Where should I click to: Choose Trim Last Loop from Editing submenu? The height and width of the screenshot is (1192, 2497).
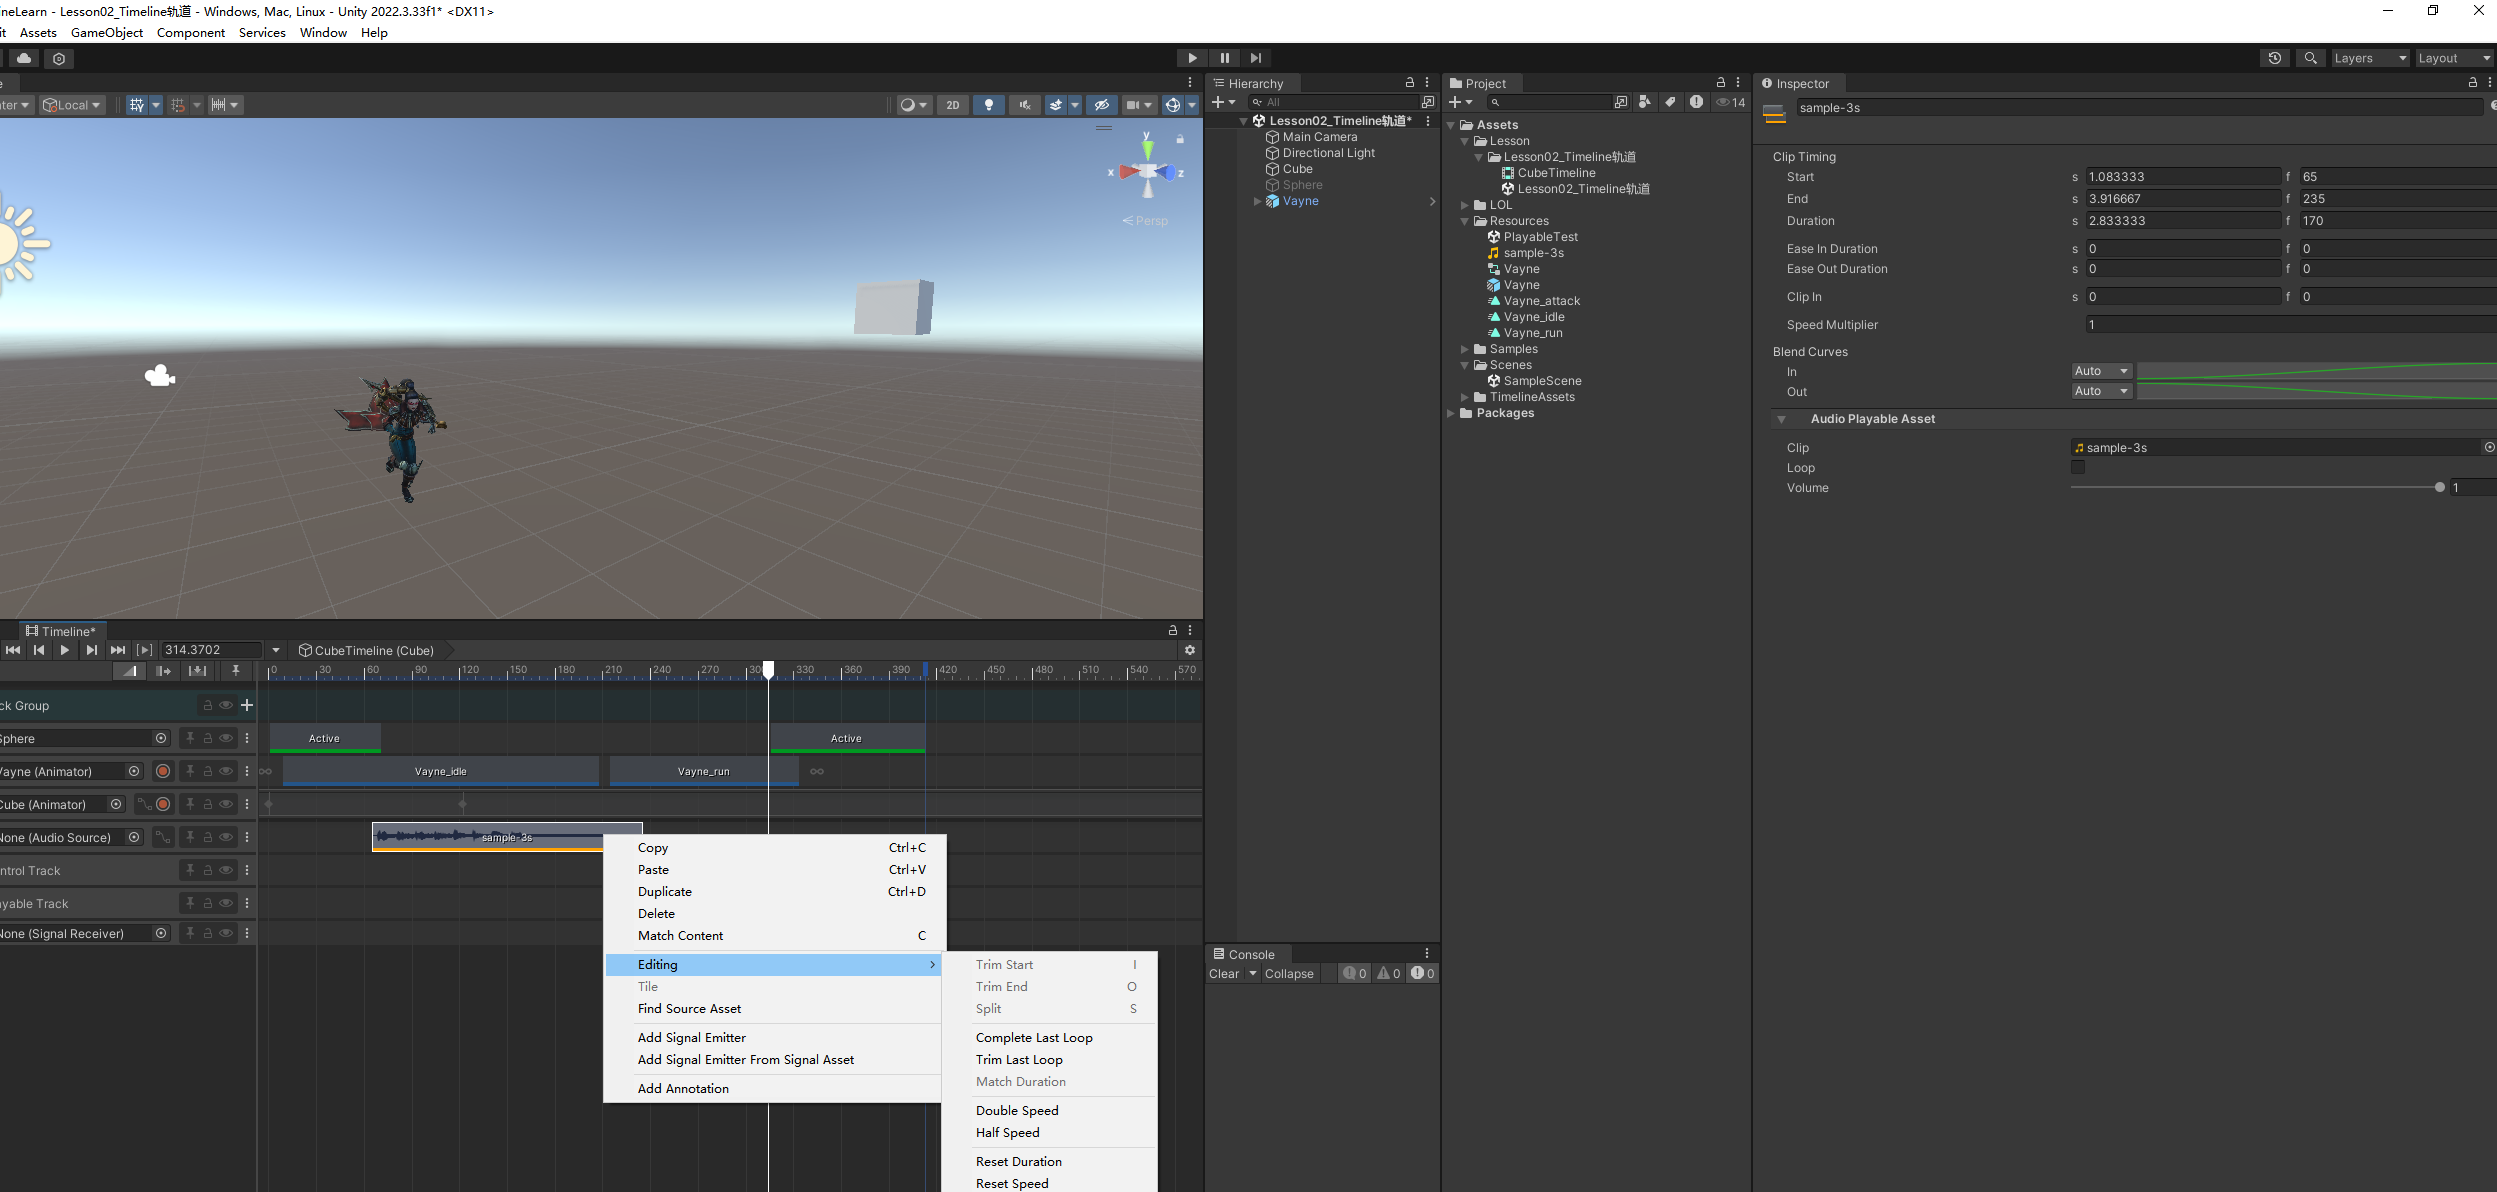coord(1019,1059)
